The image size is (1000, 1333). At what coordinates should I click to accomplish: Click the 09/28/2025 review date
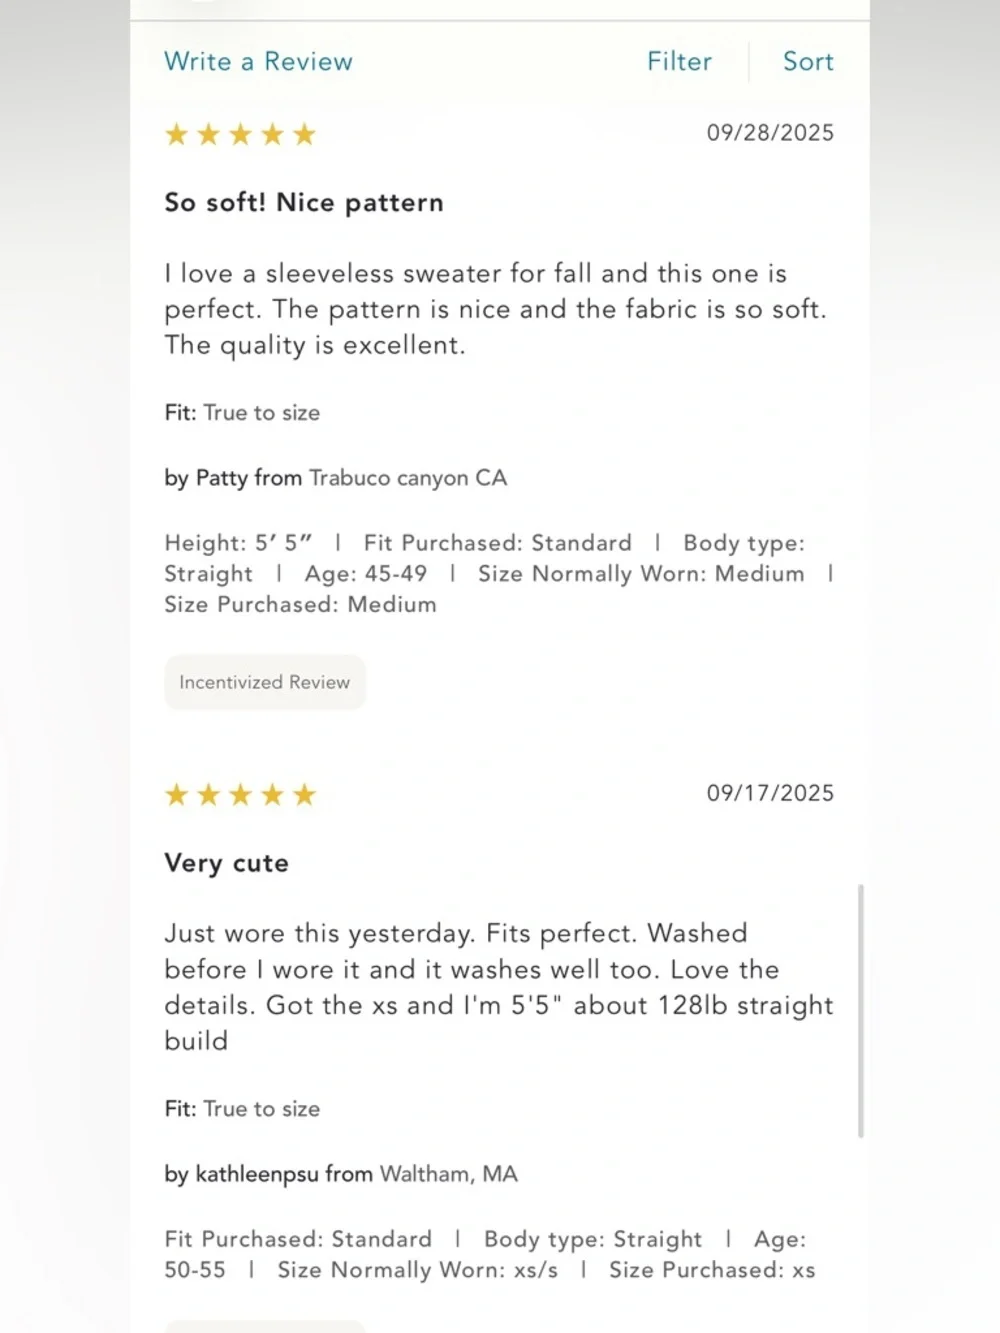[x=770, y=133]
